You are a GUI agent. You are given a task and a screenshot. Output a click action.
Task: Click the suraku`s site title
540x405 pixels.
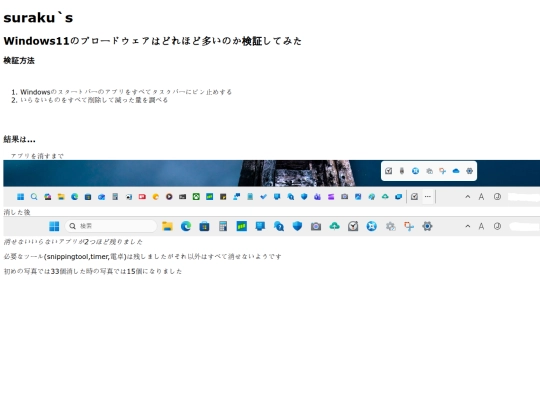click(x=38, y=18)
